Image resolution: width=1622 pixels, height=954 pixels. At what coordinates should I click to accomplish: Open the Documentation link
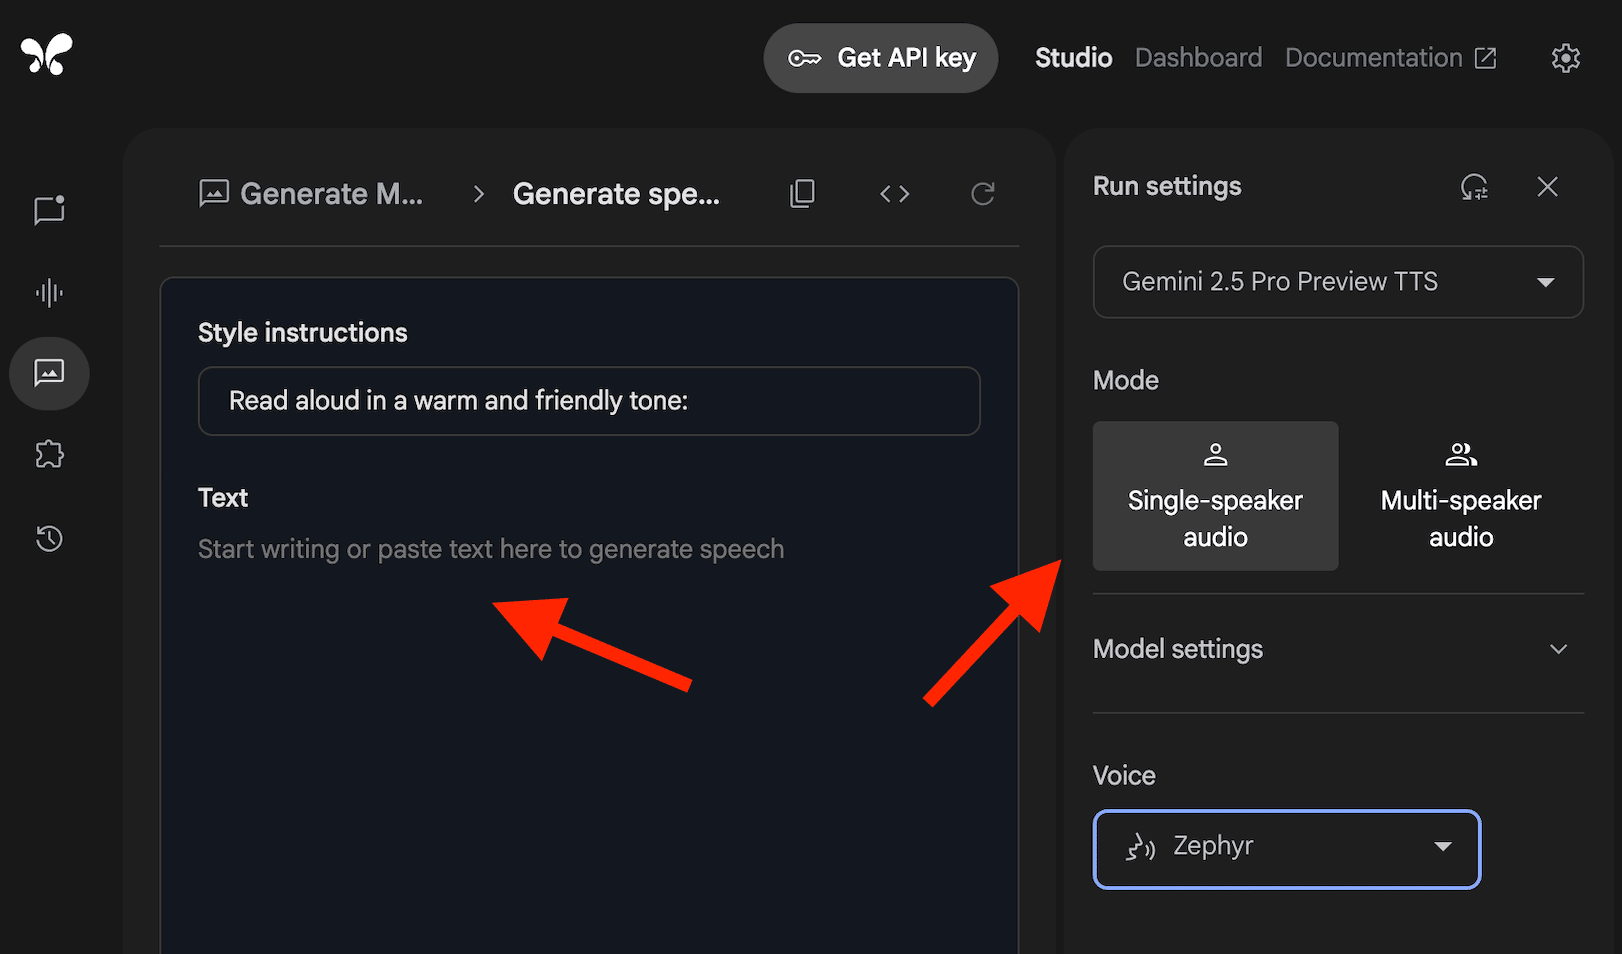[1390, 58]
